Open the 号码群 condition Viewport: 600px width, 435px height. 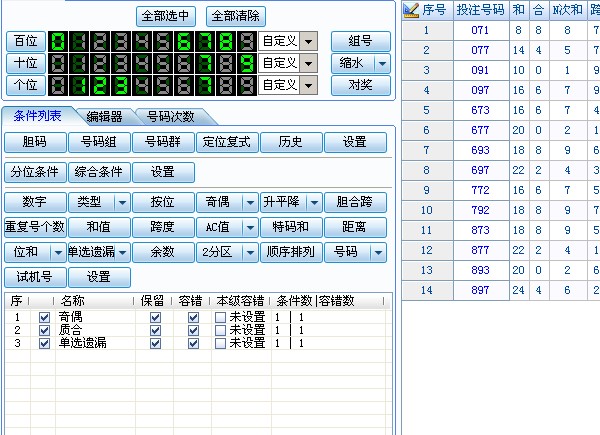tap(163, 142)
